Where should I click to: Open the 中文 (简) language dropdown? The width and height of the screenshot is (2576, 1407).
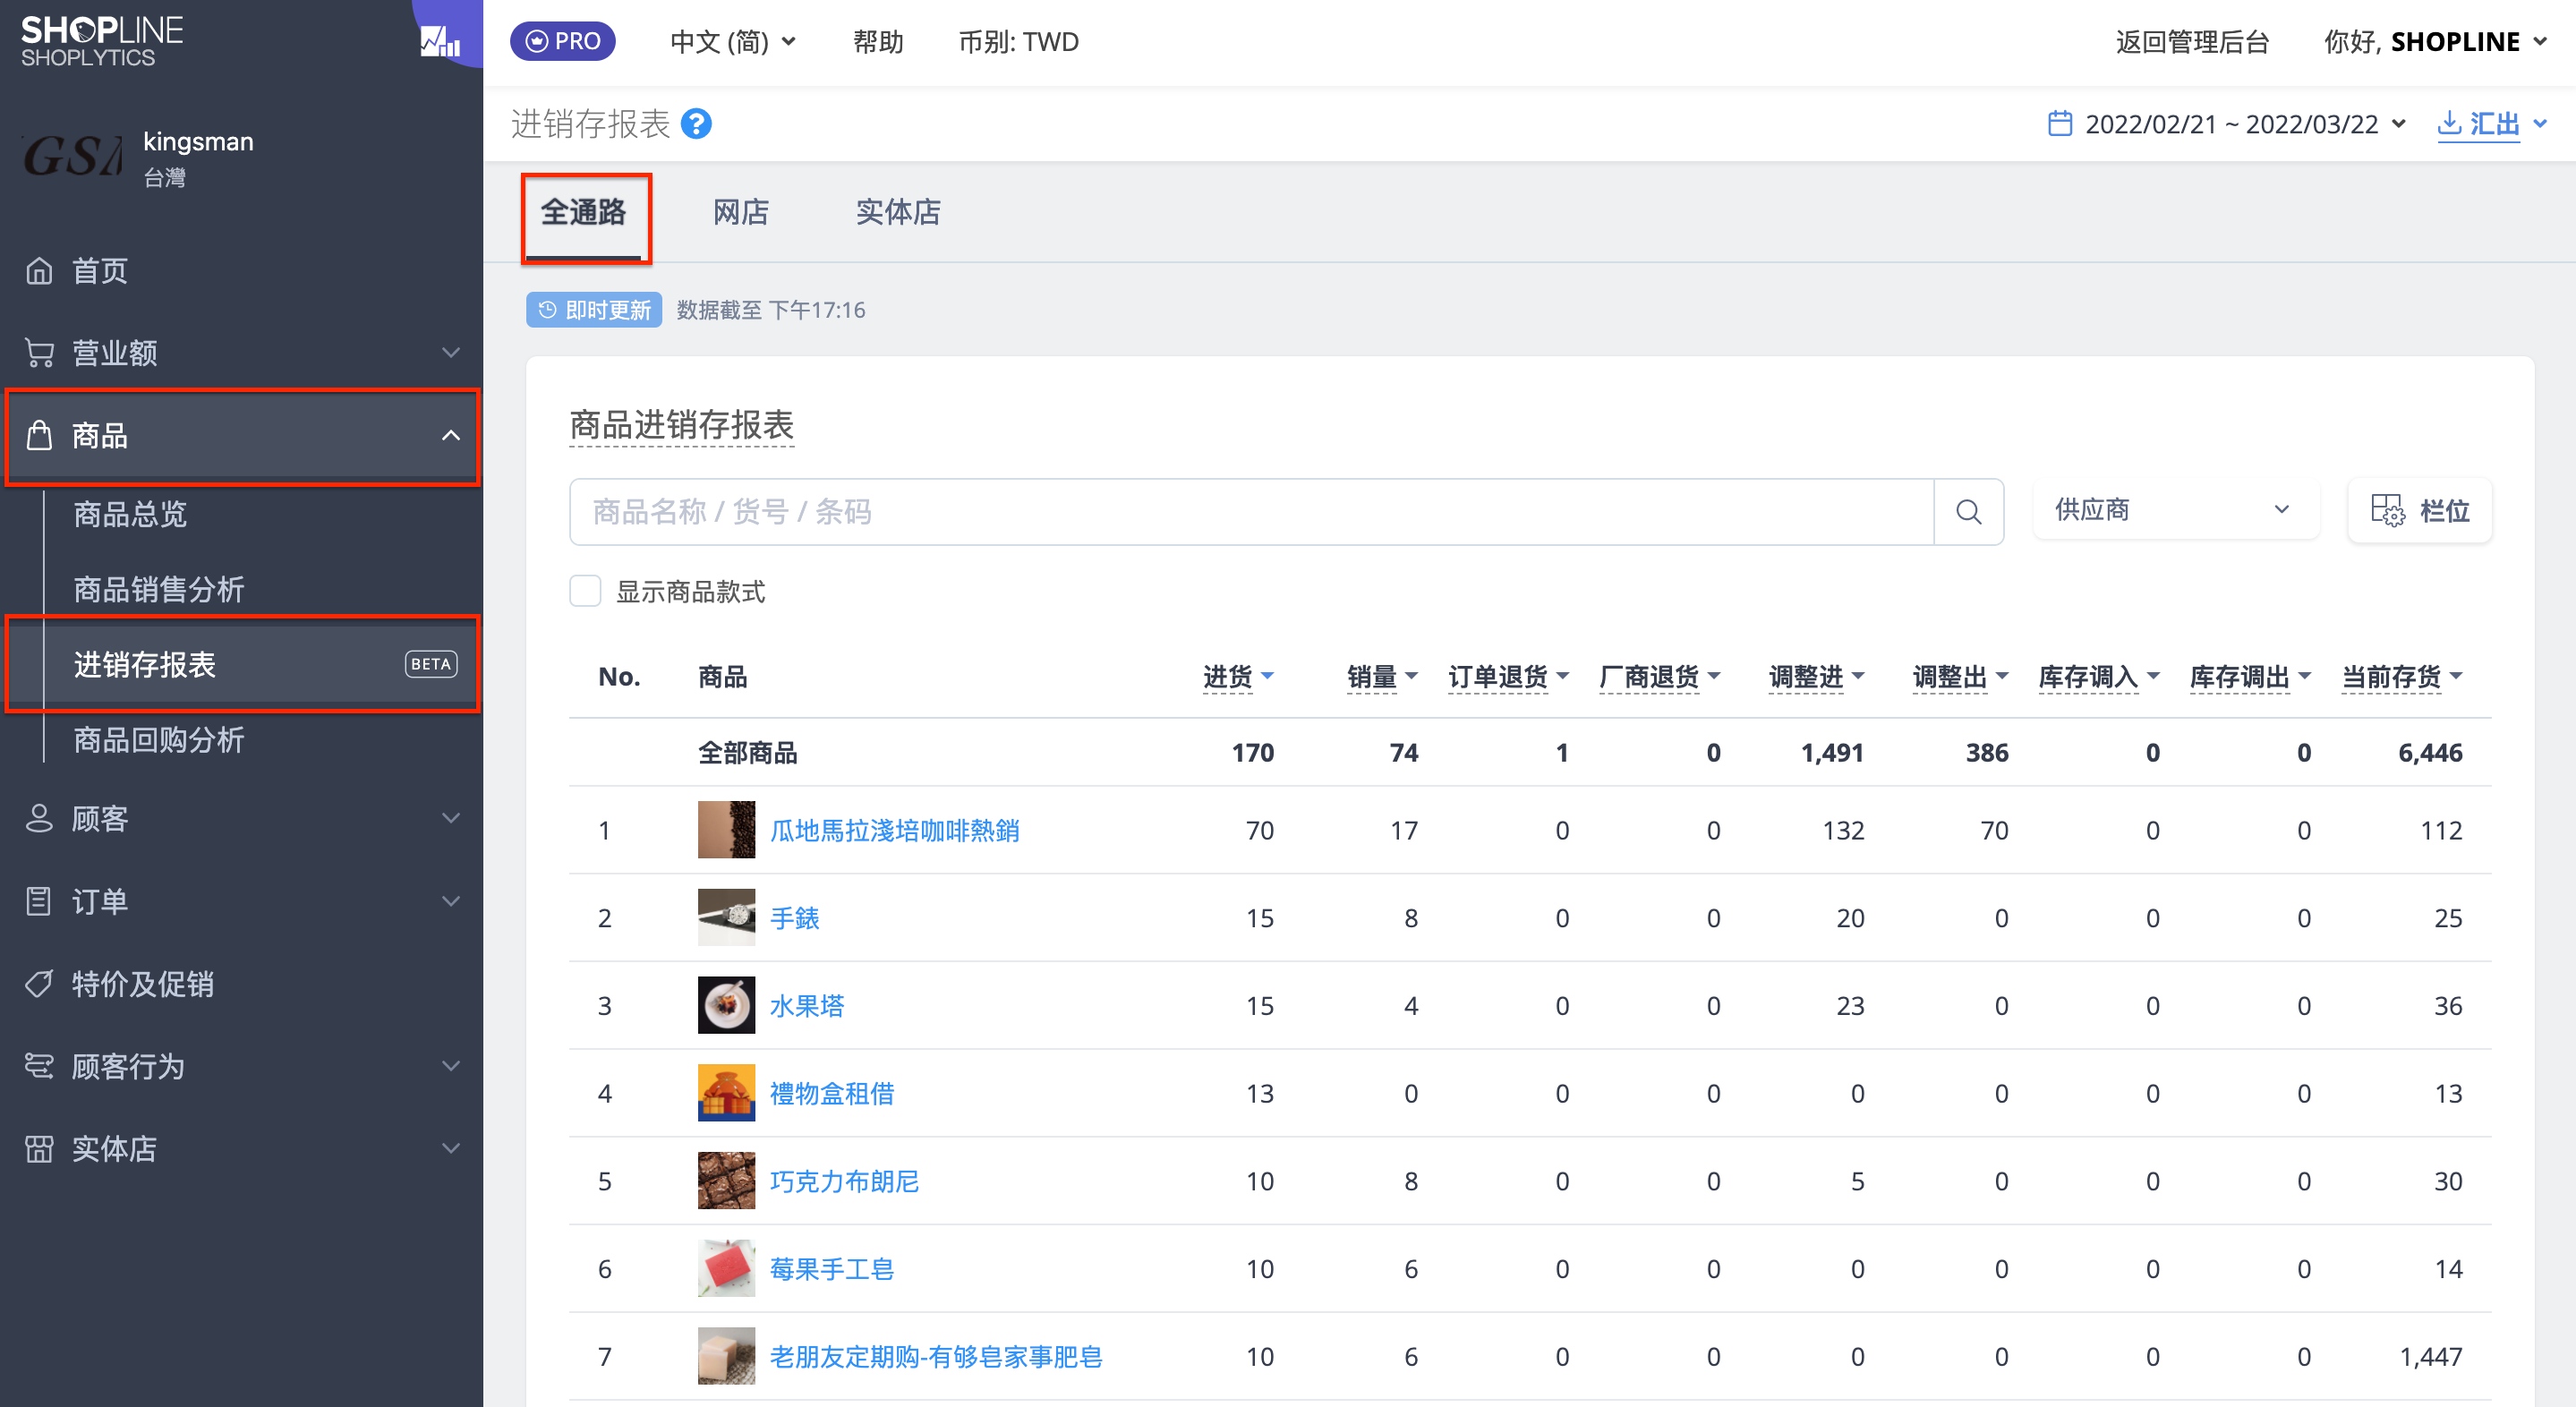point(733,42)
